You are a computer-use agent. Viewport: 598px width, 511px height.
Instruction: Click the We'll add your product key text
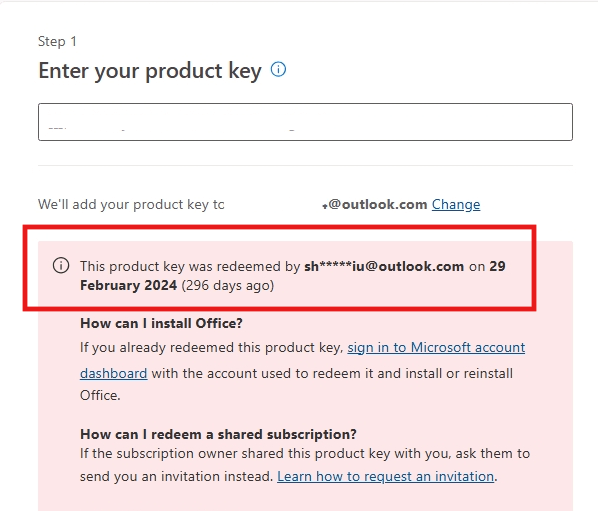[x=131, y=205]
